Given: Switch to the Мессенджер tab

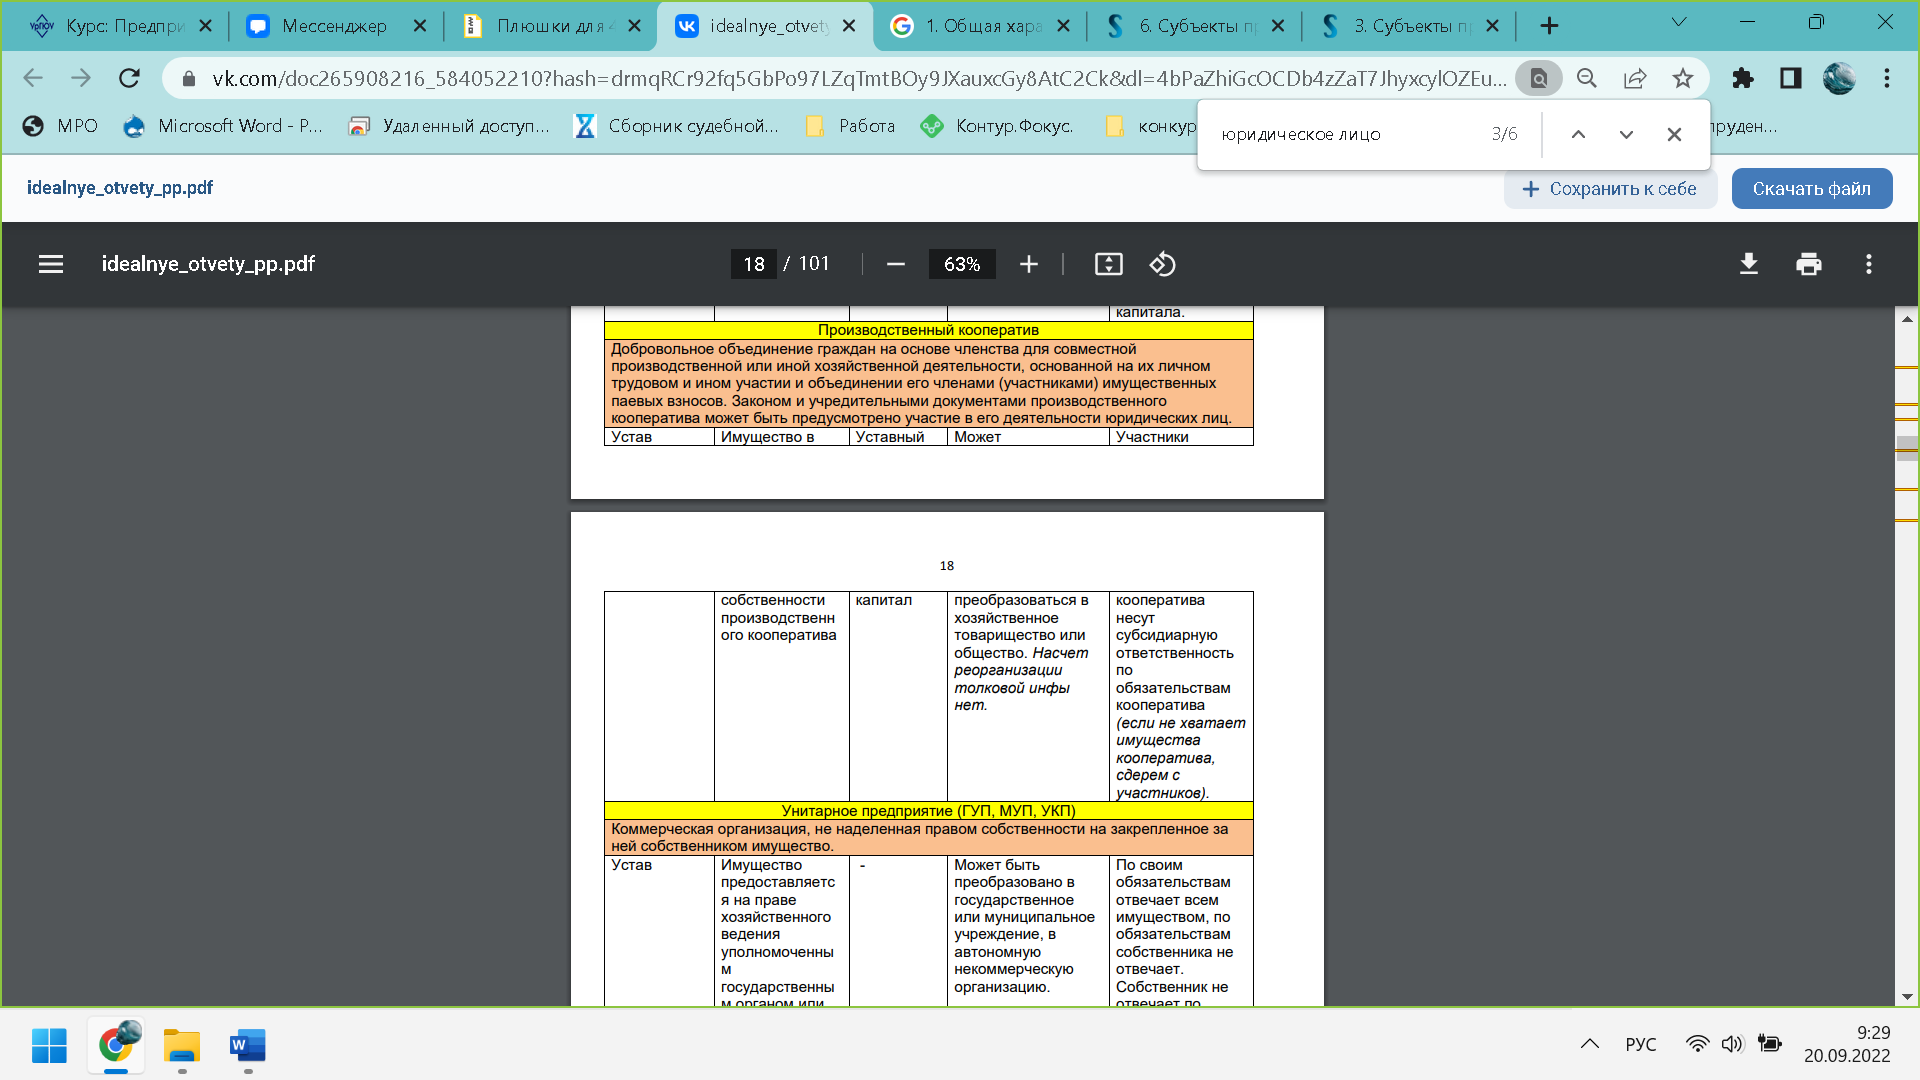Looking at the screenshot, I should (334, 26).
